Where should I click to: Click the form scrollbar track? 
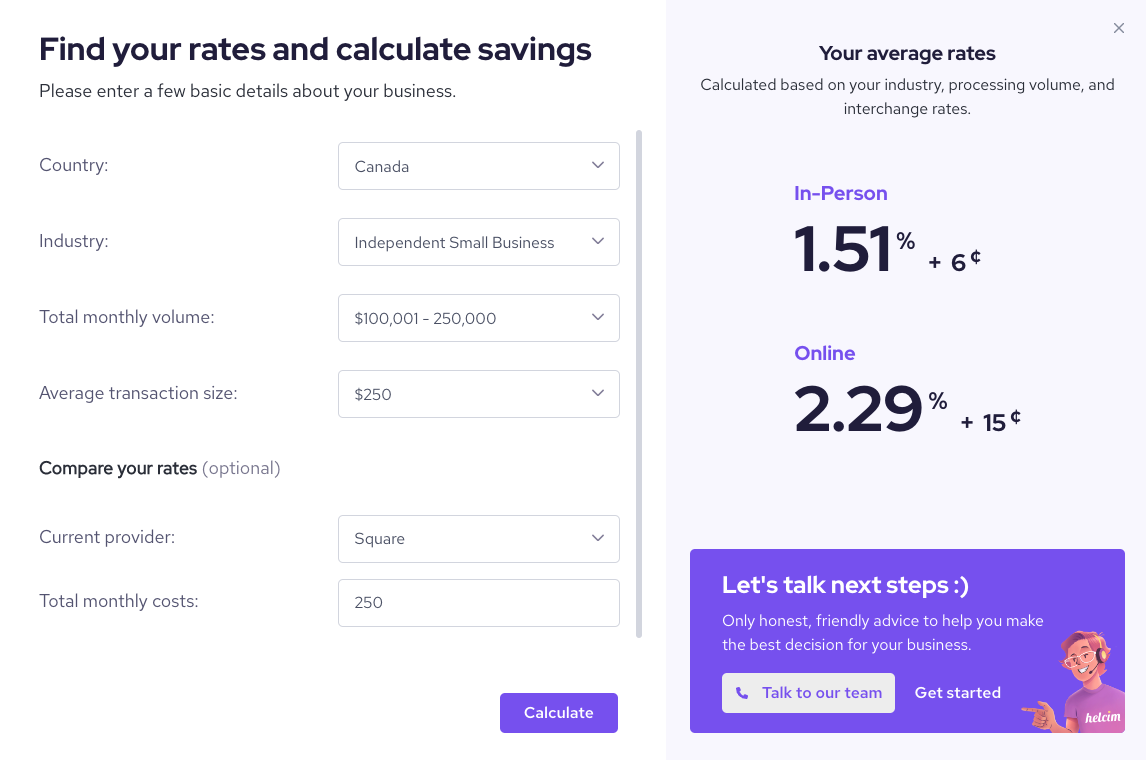click(x=640, y=390)
